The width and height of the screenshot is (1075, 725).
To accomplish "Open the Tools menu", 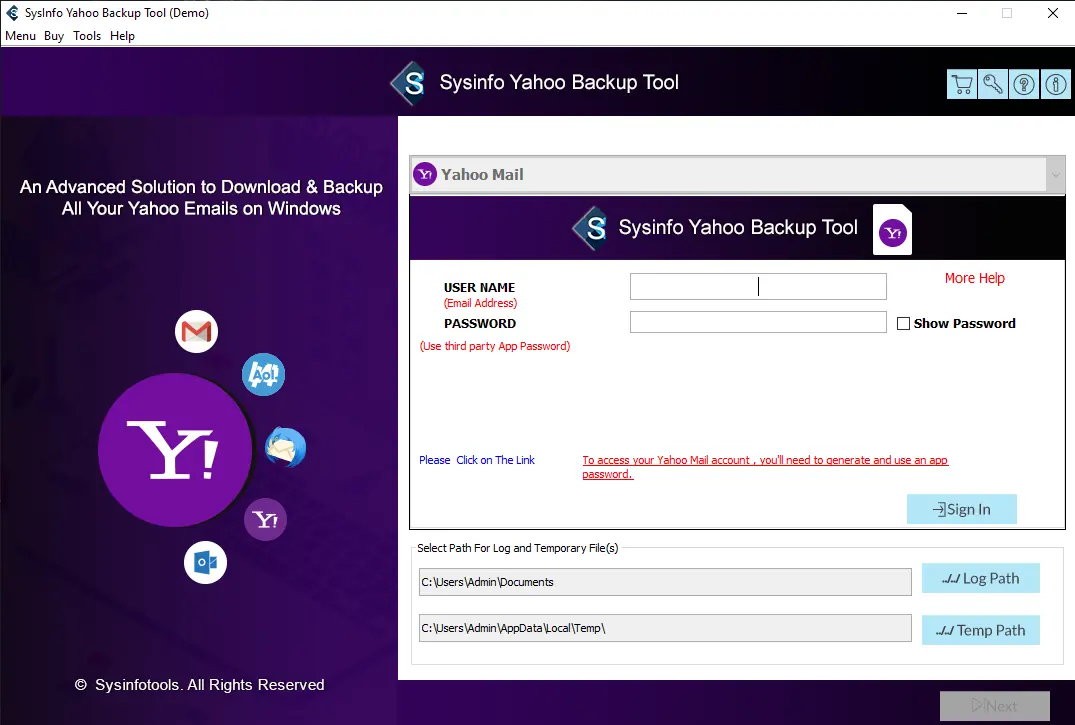I will (86, 35).
